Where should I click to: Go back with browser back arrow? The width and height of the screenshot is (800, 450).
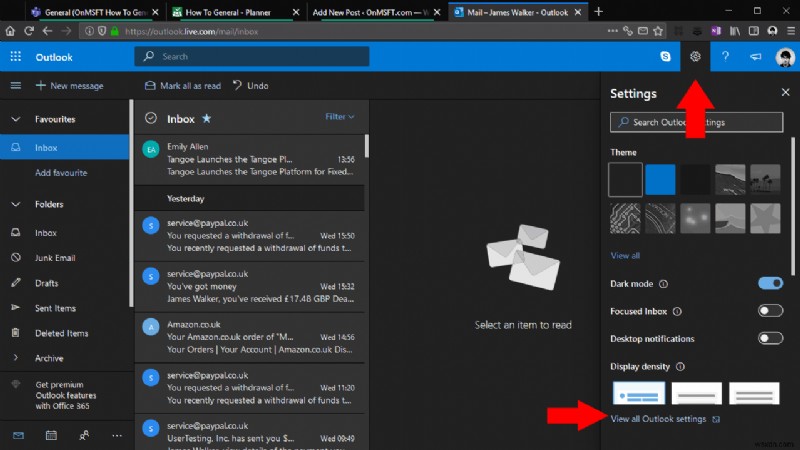[x=47, y=31]
